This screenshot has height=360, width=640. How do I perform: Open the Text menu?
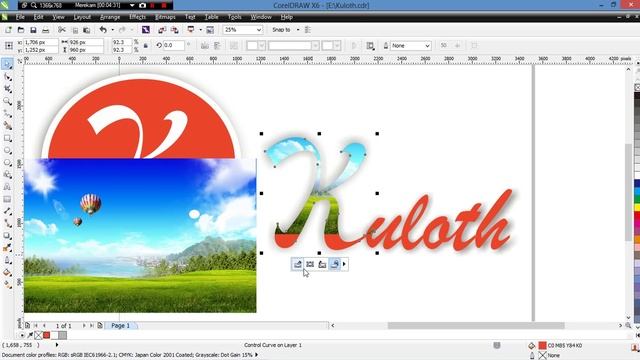pos(190,17)
